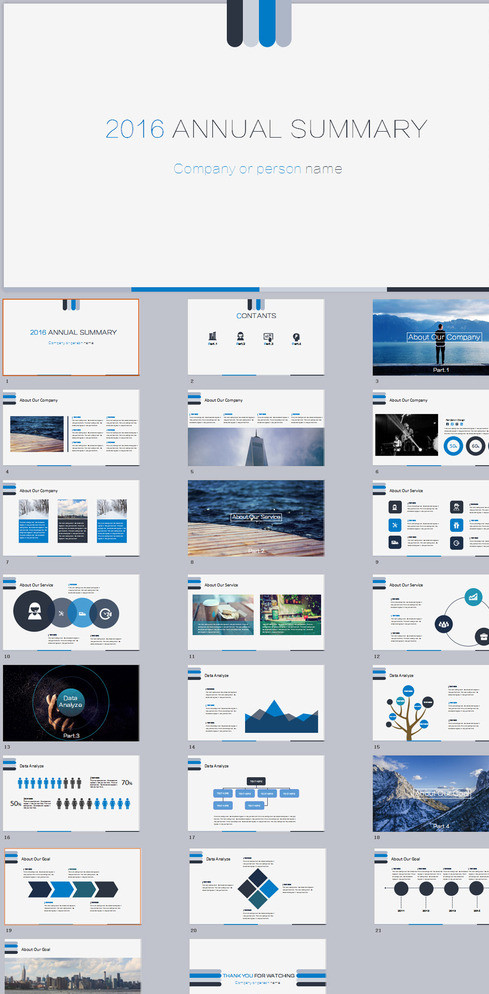The image size is (489, 994).
Task: Click the blue mountain area chart on slide 14
Action: click(x=282, y=716)
